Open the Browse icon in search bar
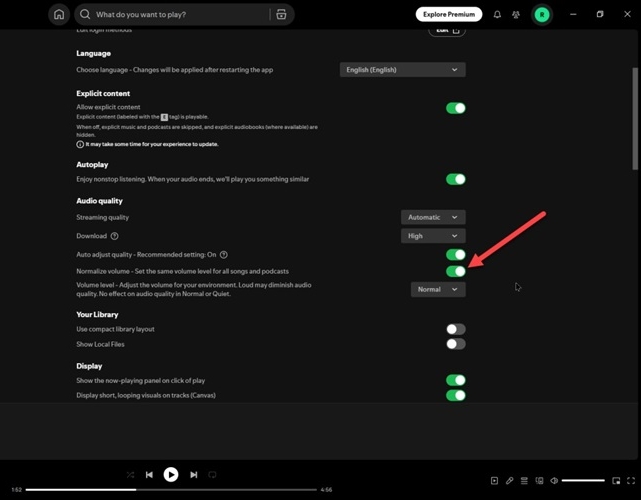This screenshot has width=641, height=500. [281, 15]
